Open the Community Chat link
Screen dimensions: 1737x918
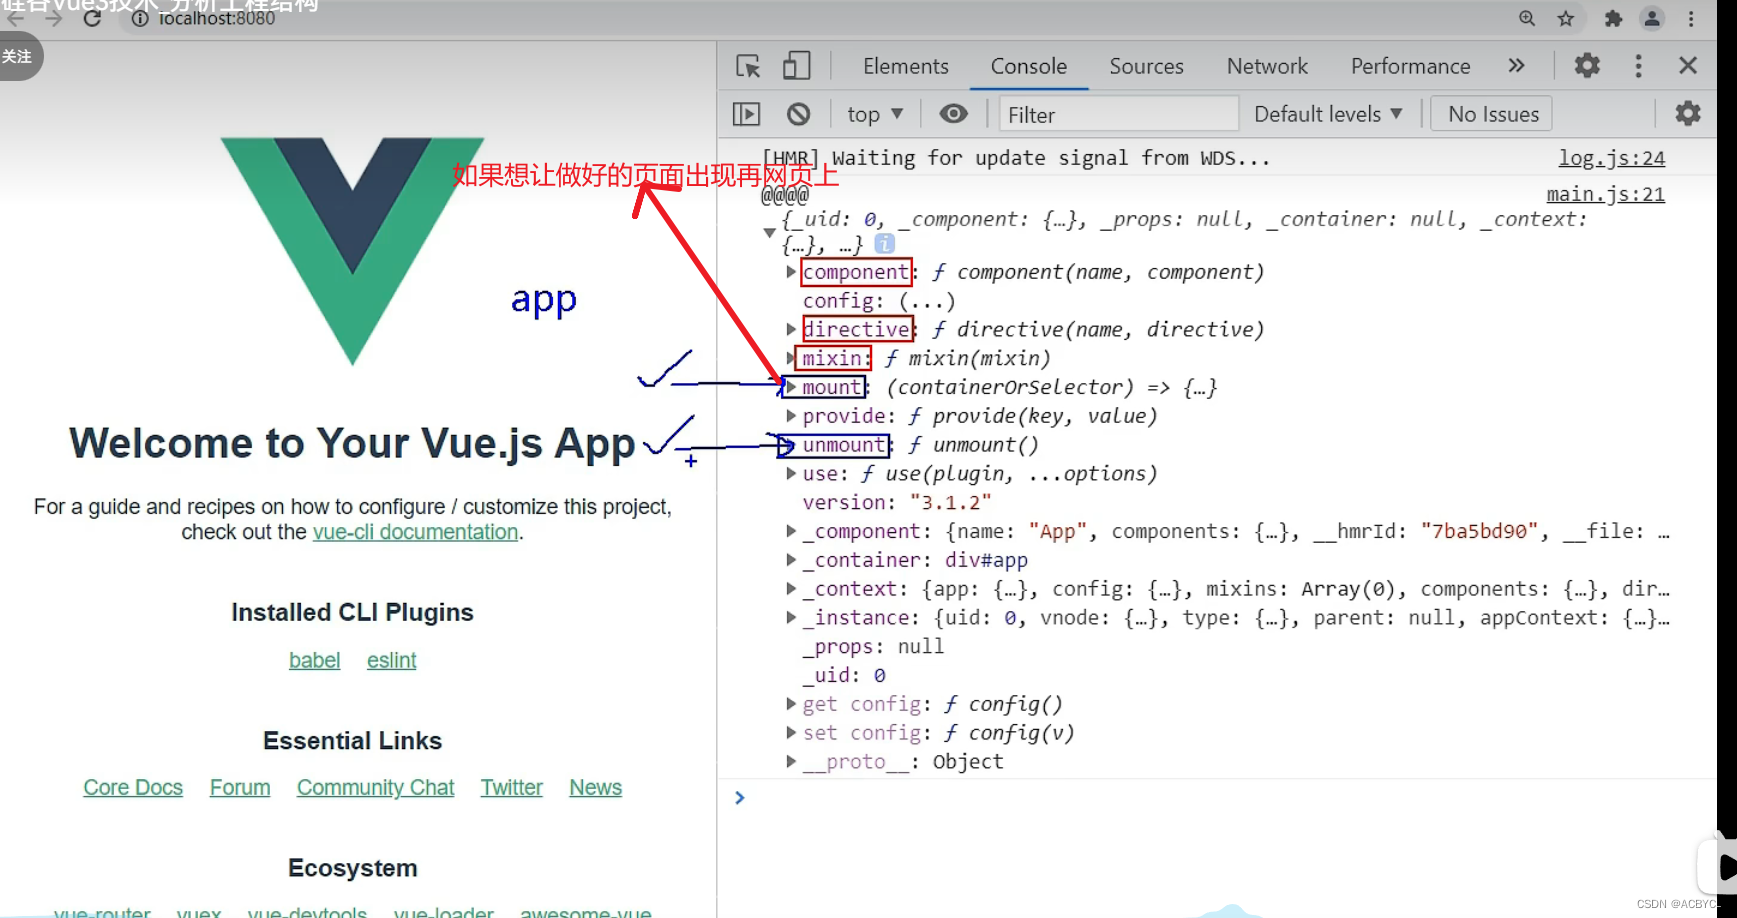tap(375, 788)
